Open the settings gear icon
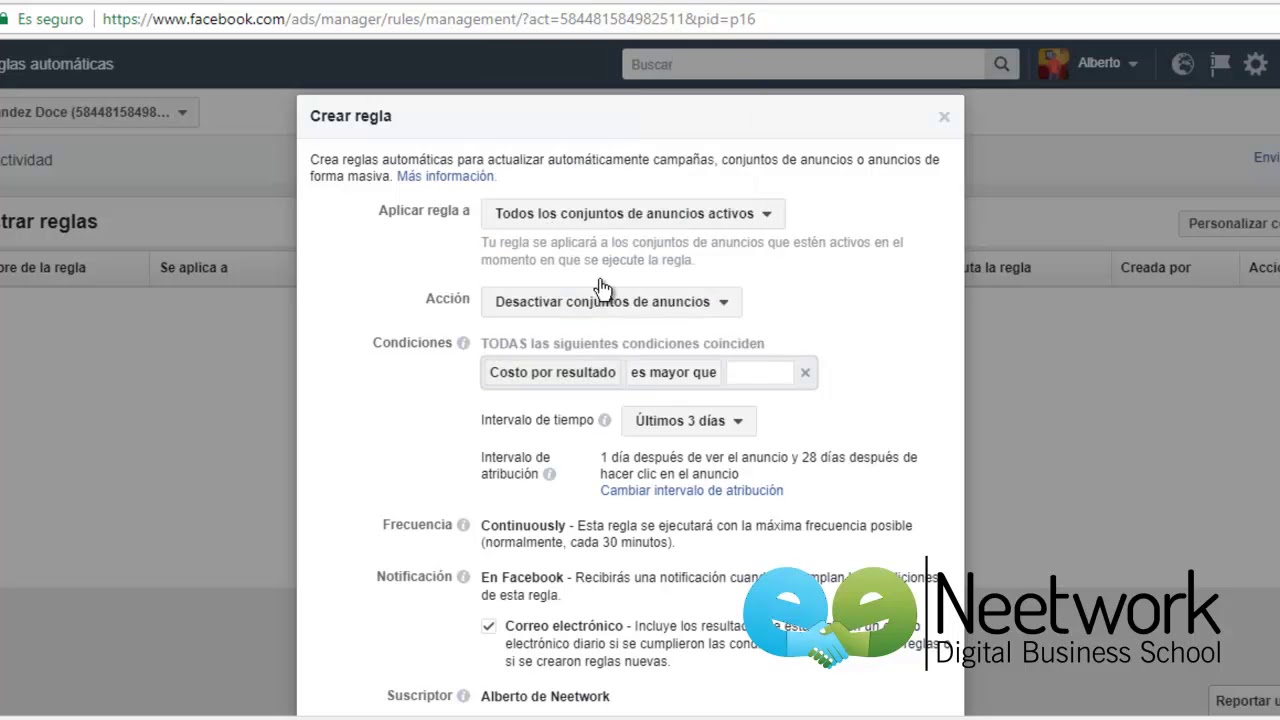The height and width of the screenshot is (720, 1280). click(x=1255, y=64)
